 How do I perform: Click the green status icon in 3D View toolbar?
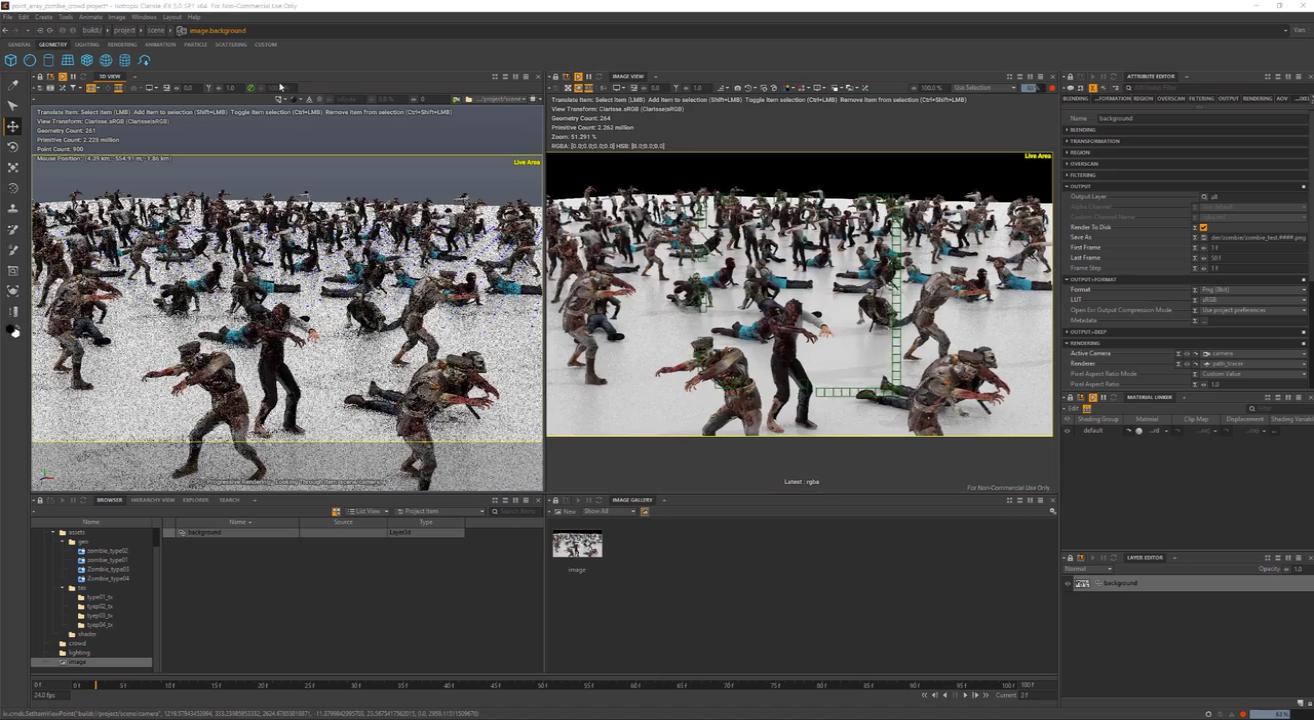pos(250,88)
